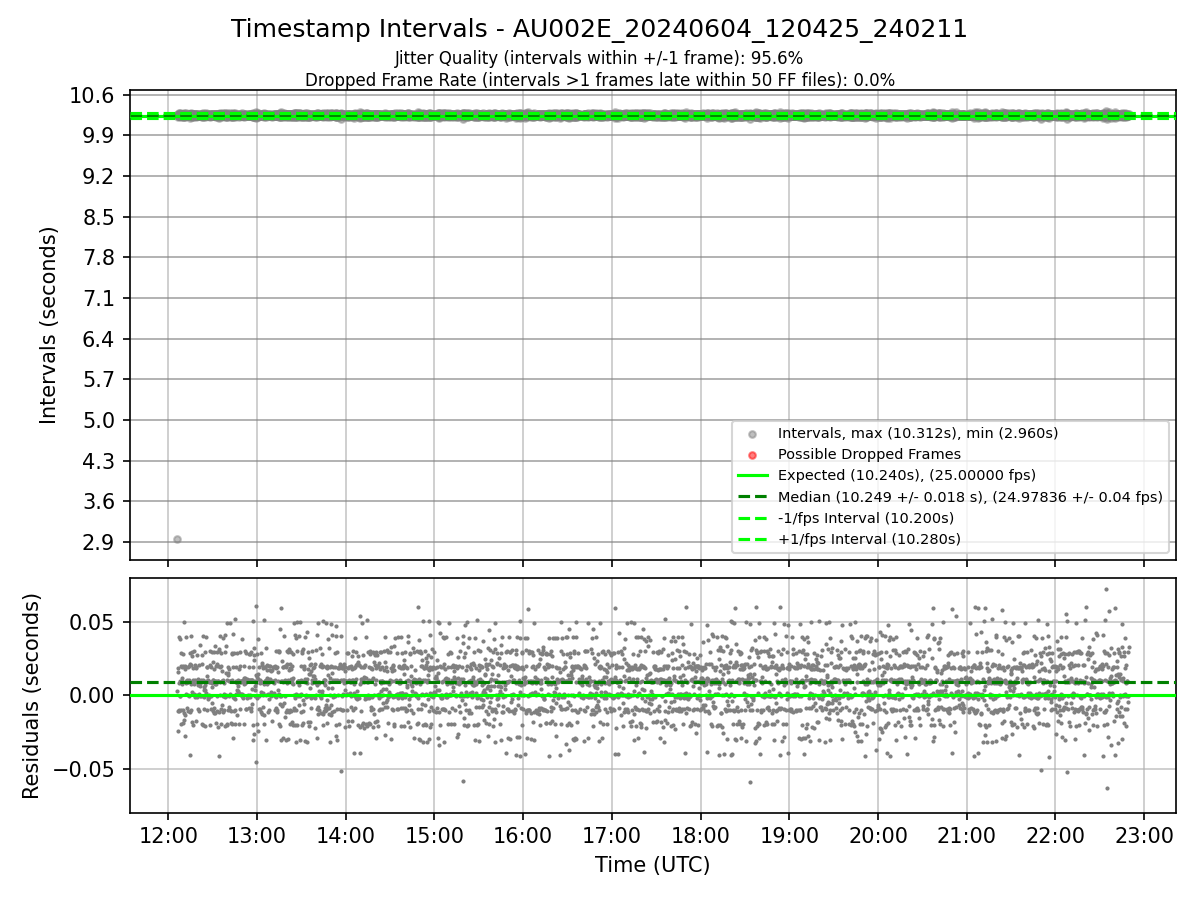Click the 2.9 tick label on the intervals axis
The width and height of the screenshot is (1200, 900).
pyautogui.click(x=100, y=543)
